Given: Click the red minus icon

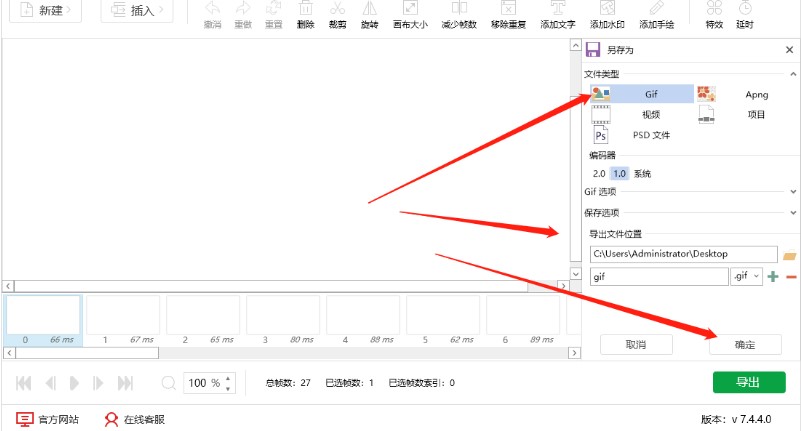Looking at the screenshot, I should click(x=791, y=277).
